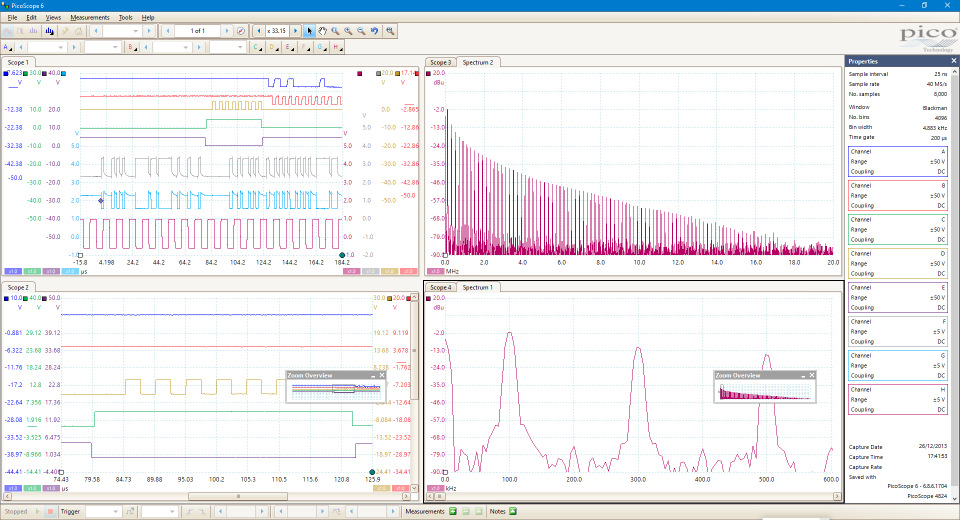Click the Auto Setup wand icon
The image size is (960, 520).
pos(65,31)
